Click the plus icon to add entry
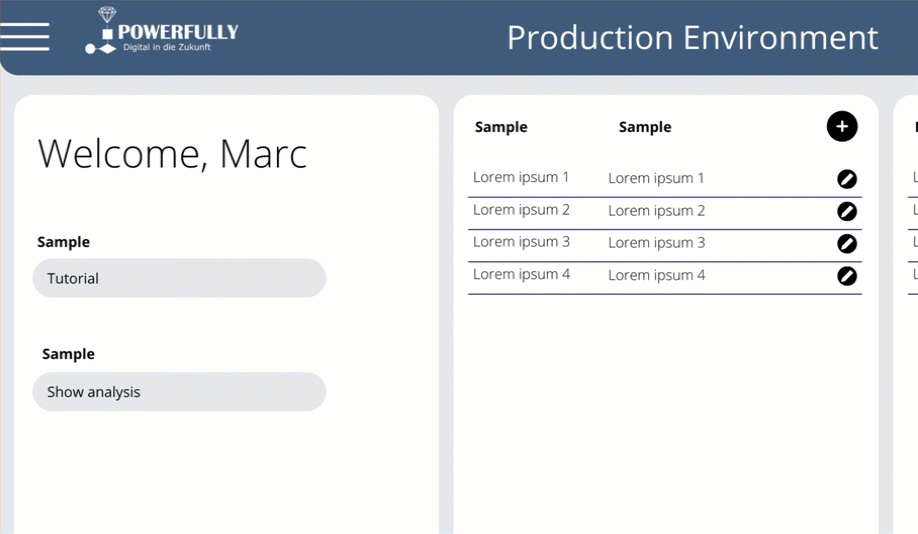Image resolution: width=918 pixels, height=534 pixels. [x=842, y=127]
